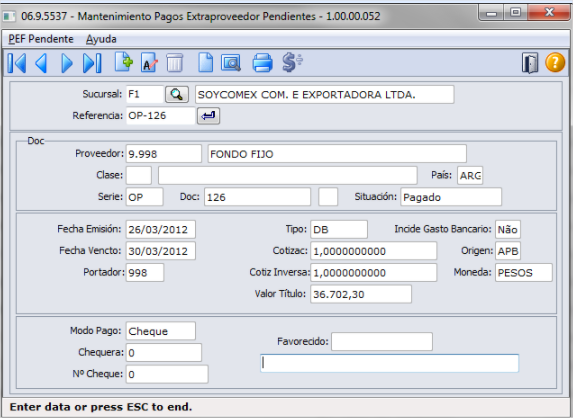Click the Cotiz Inversa value field
573x418 pixels.
[373, 273]
